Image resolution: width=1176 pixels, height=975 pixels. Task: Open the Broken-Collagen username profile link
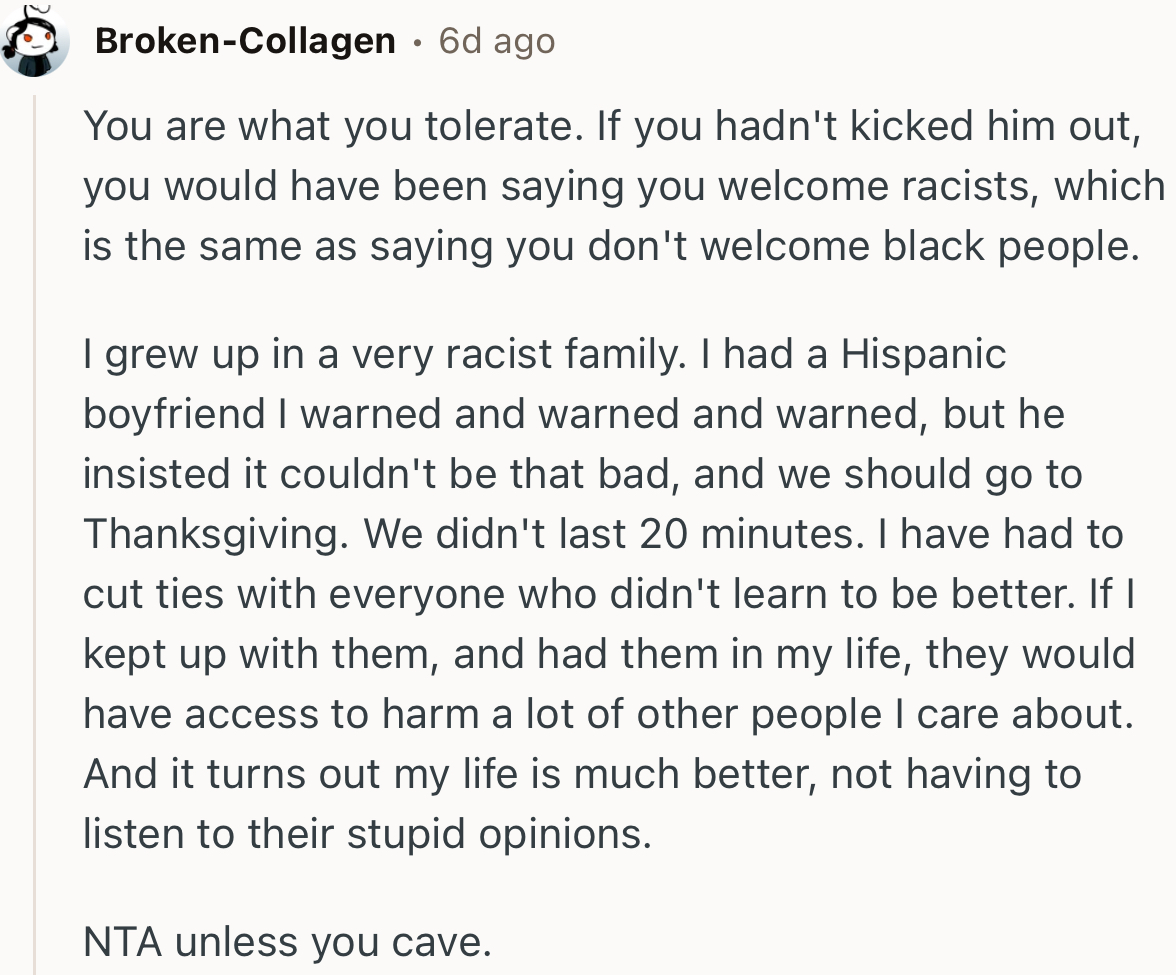(245, 42)
